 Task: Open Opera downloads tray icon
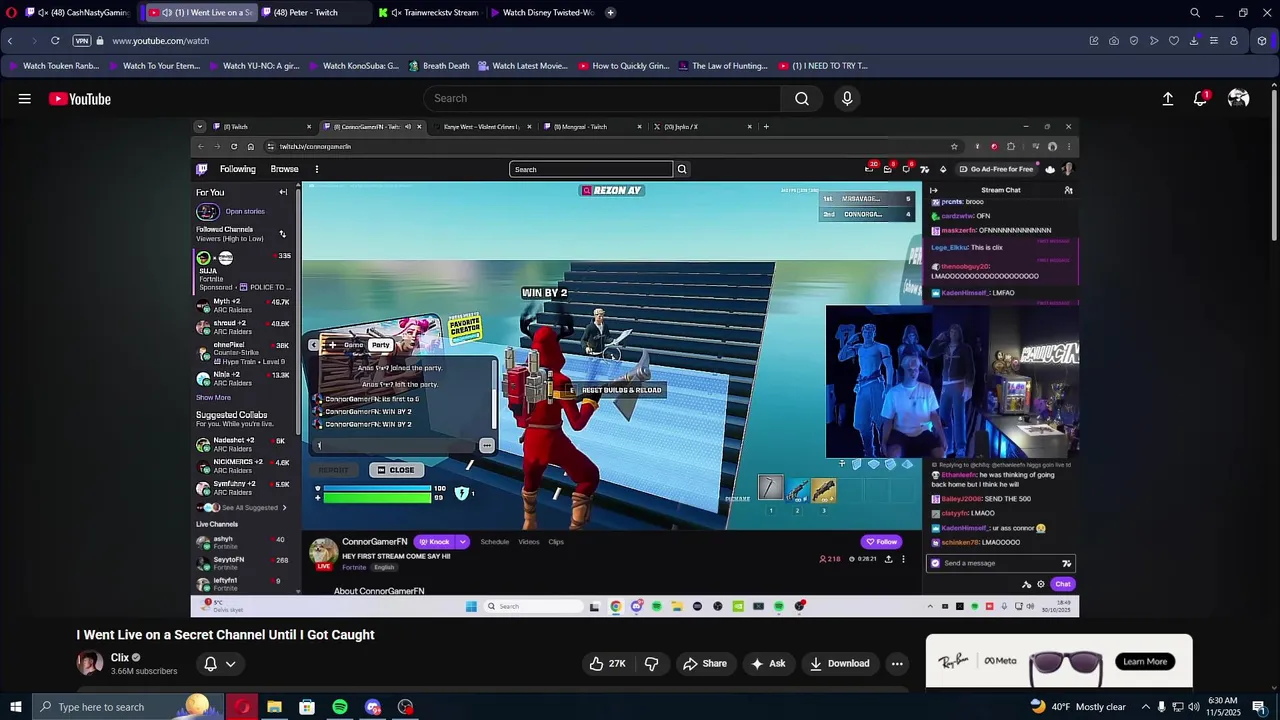click(1194, 41)
